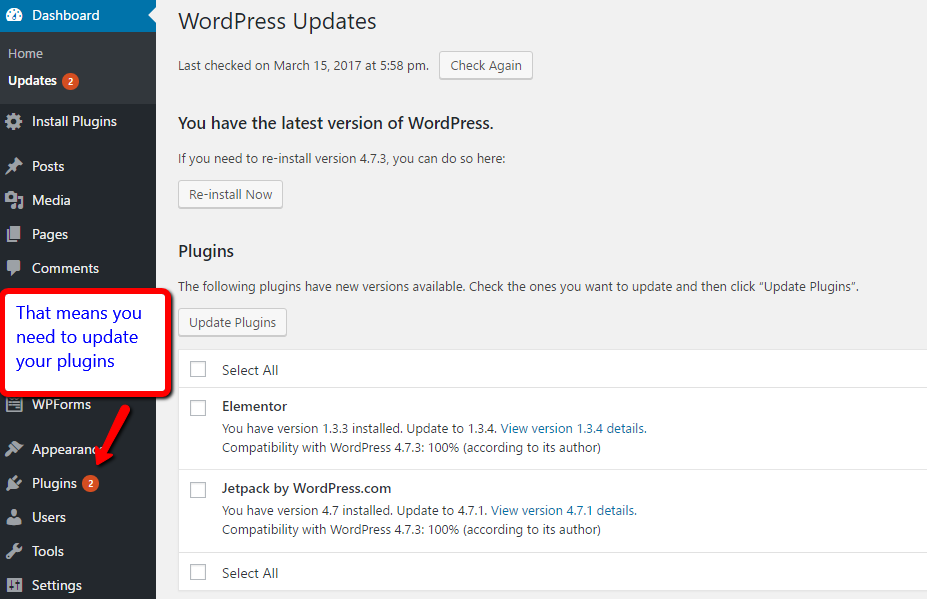Click the Jetpack by WordPress.com plugin name
927x599 pixels.
click(x=307, y=488)
